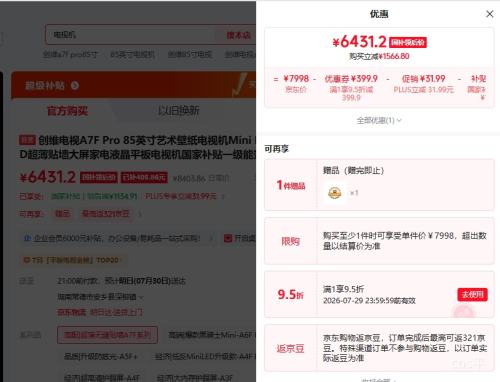The height and width of the screenshot is (382, 500).
Task: Select the red-outlined A7F series option
Action: pos(107,335)
